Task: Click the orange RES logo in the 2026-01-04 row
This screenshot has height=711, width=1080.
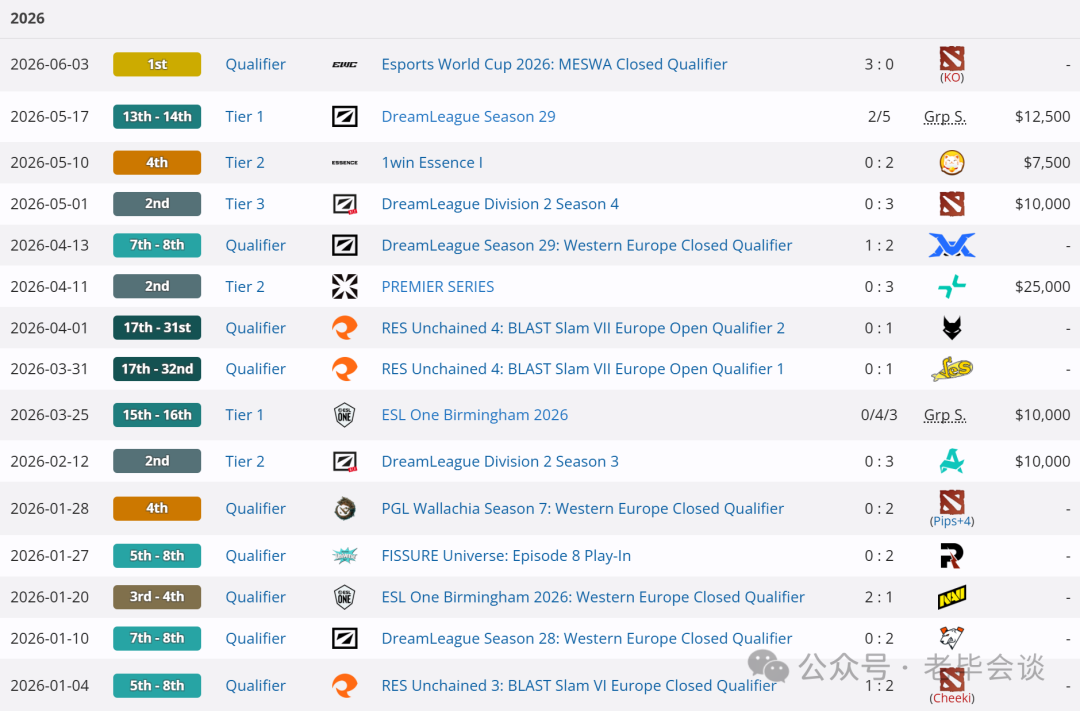Action: point(344,686)
